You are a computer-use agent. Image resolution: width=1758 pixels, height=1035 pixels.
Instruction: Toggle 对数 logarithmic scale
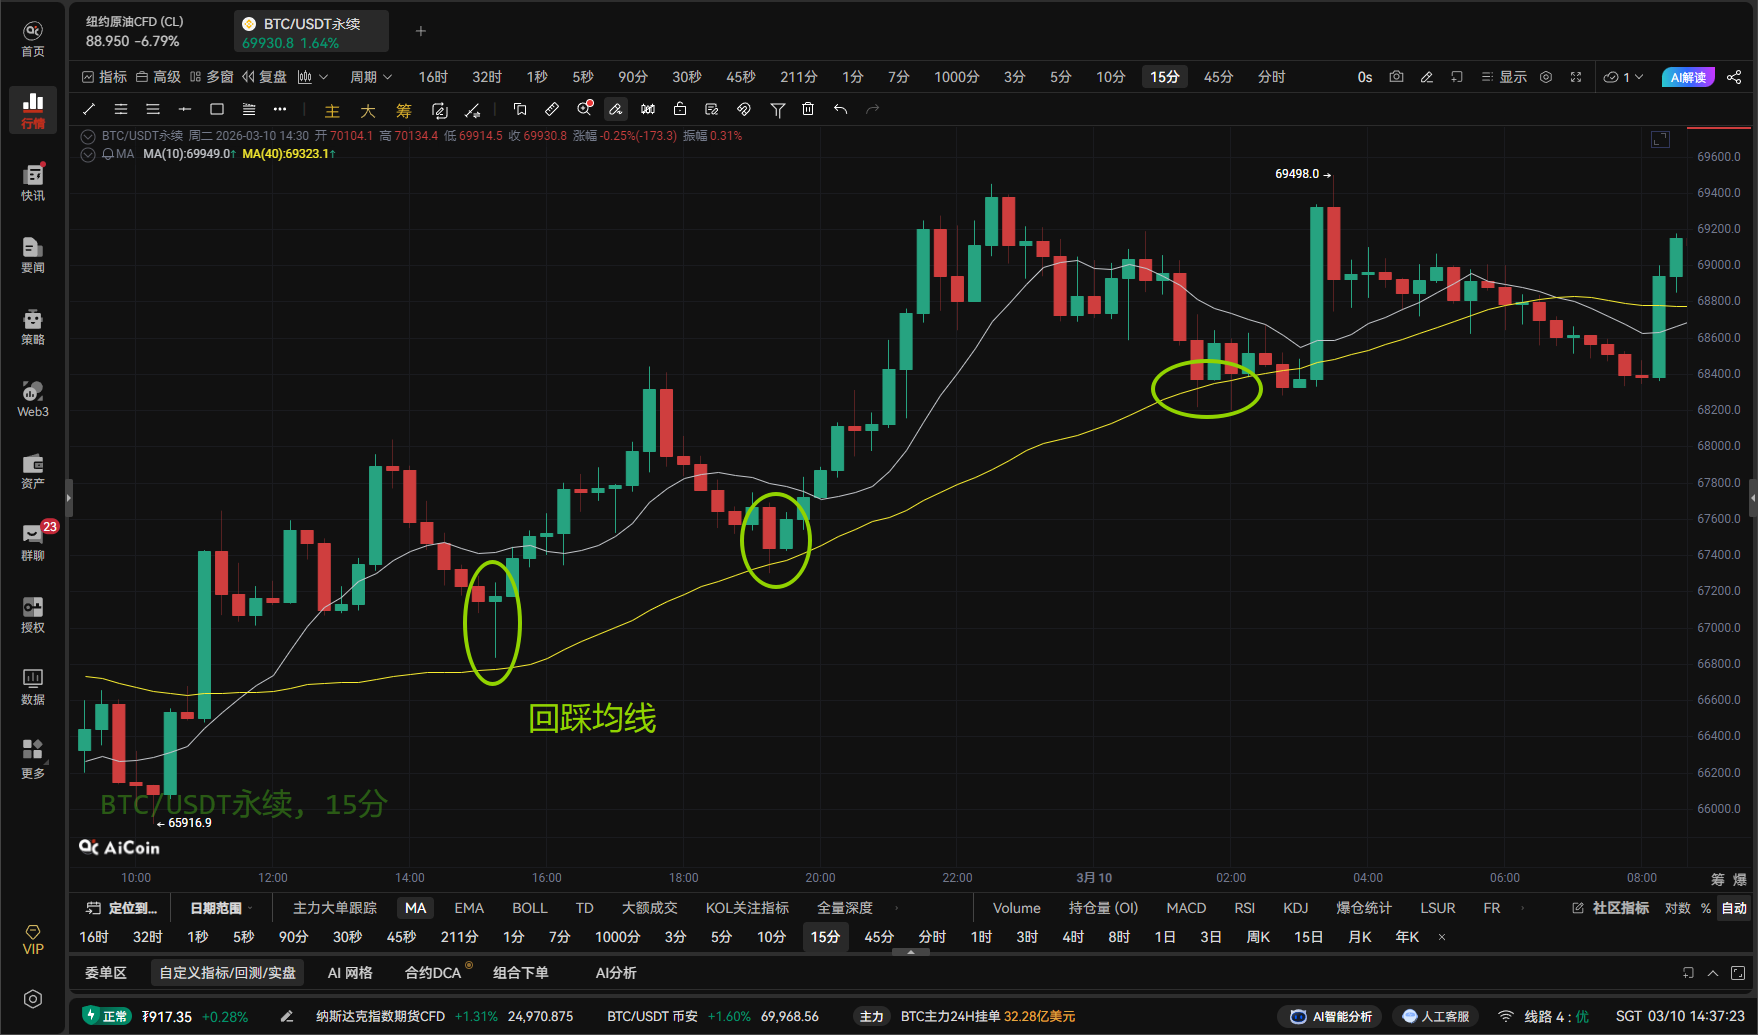click(1677, 908)
